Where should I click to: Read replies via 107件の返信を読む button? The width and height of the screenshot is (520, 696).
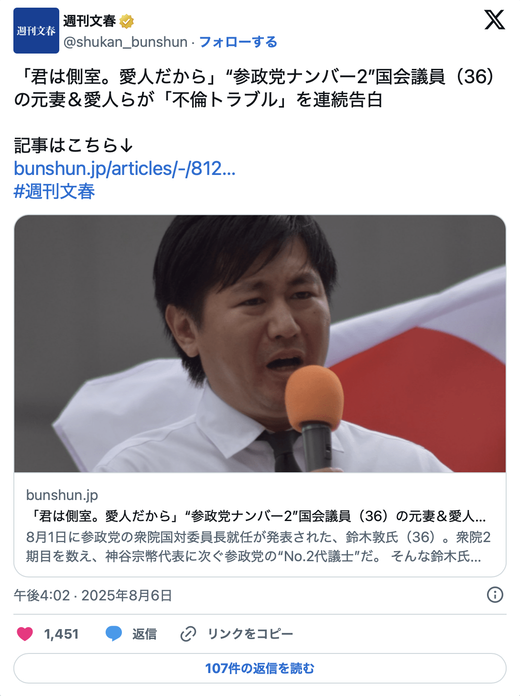[x=260, y=668]
